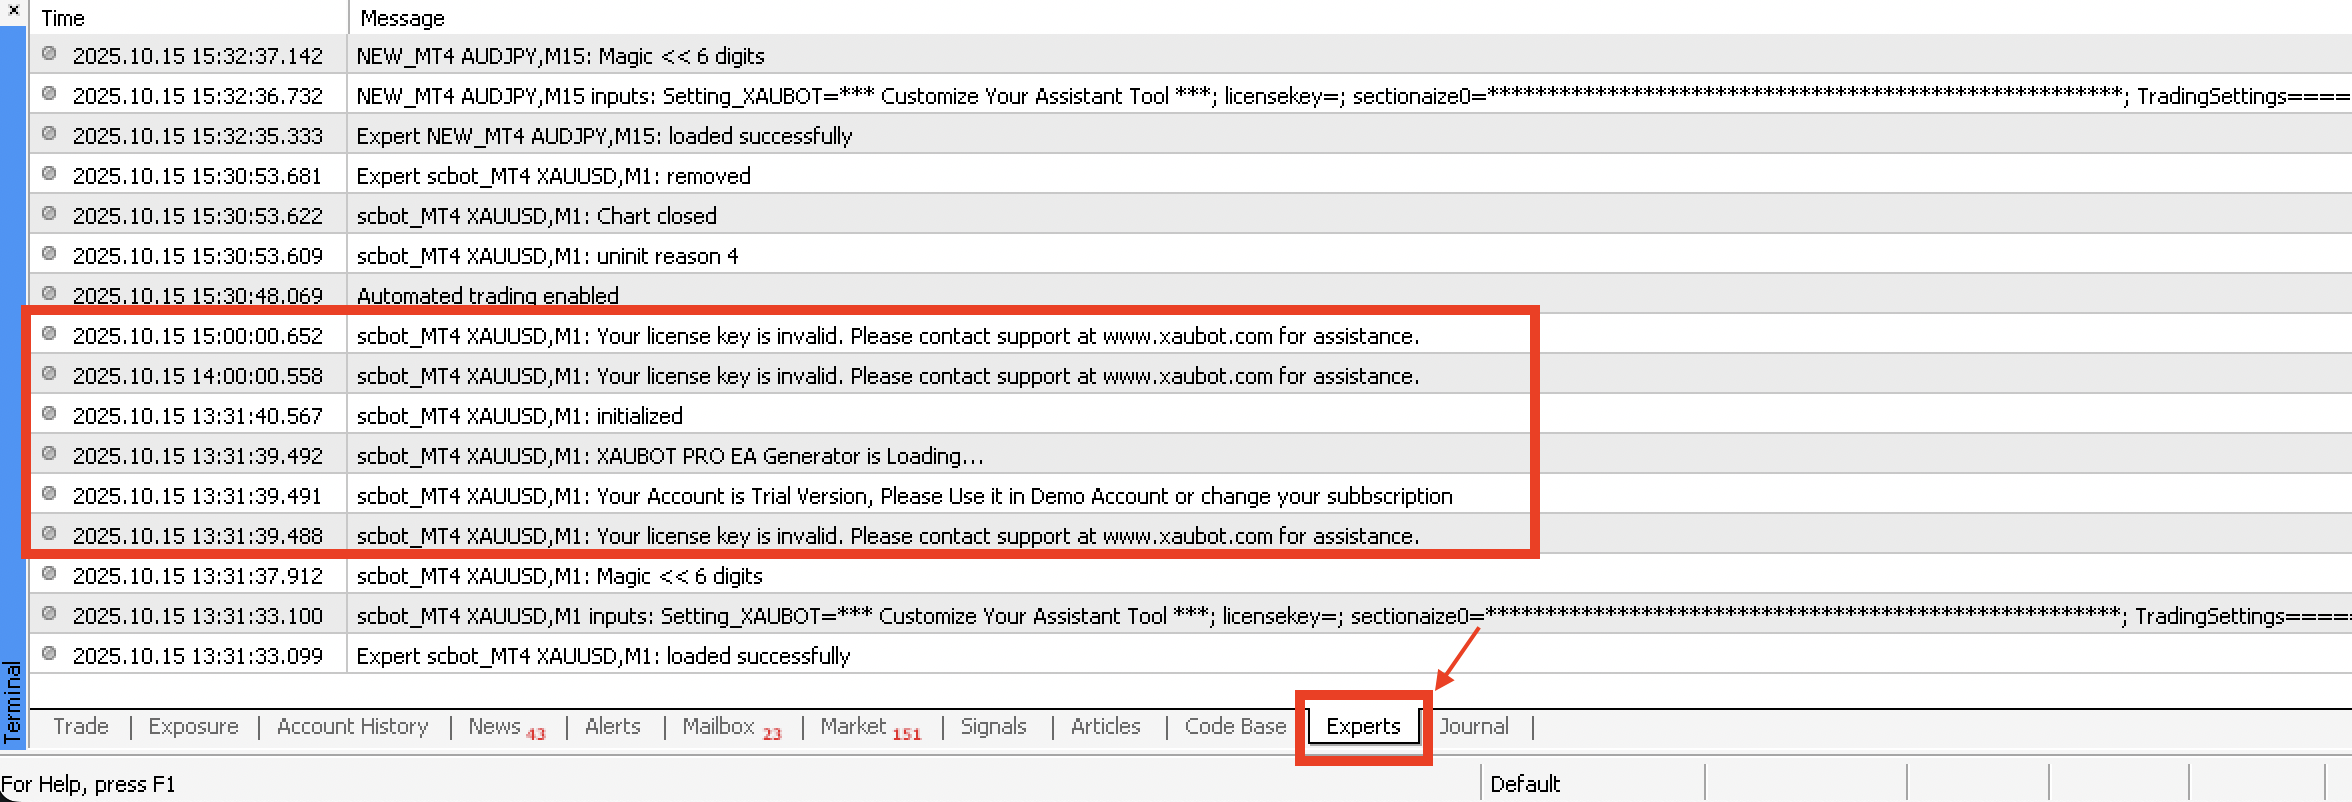This screenshot has width=2352, height=802.
Task: Click the icon beside the 'Automated trading enabled' entry
Action: pos(49,294)
